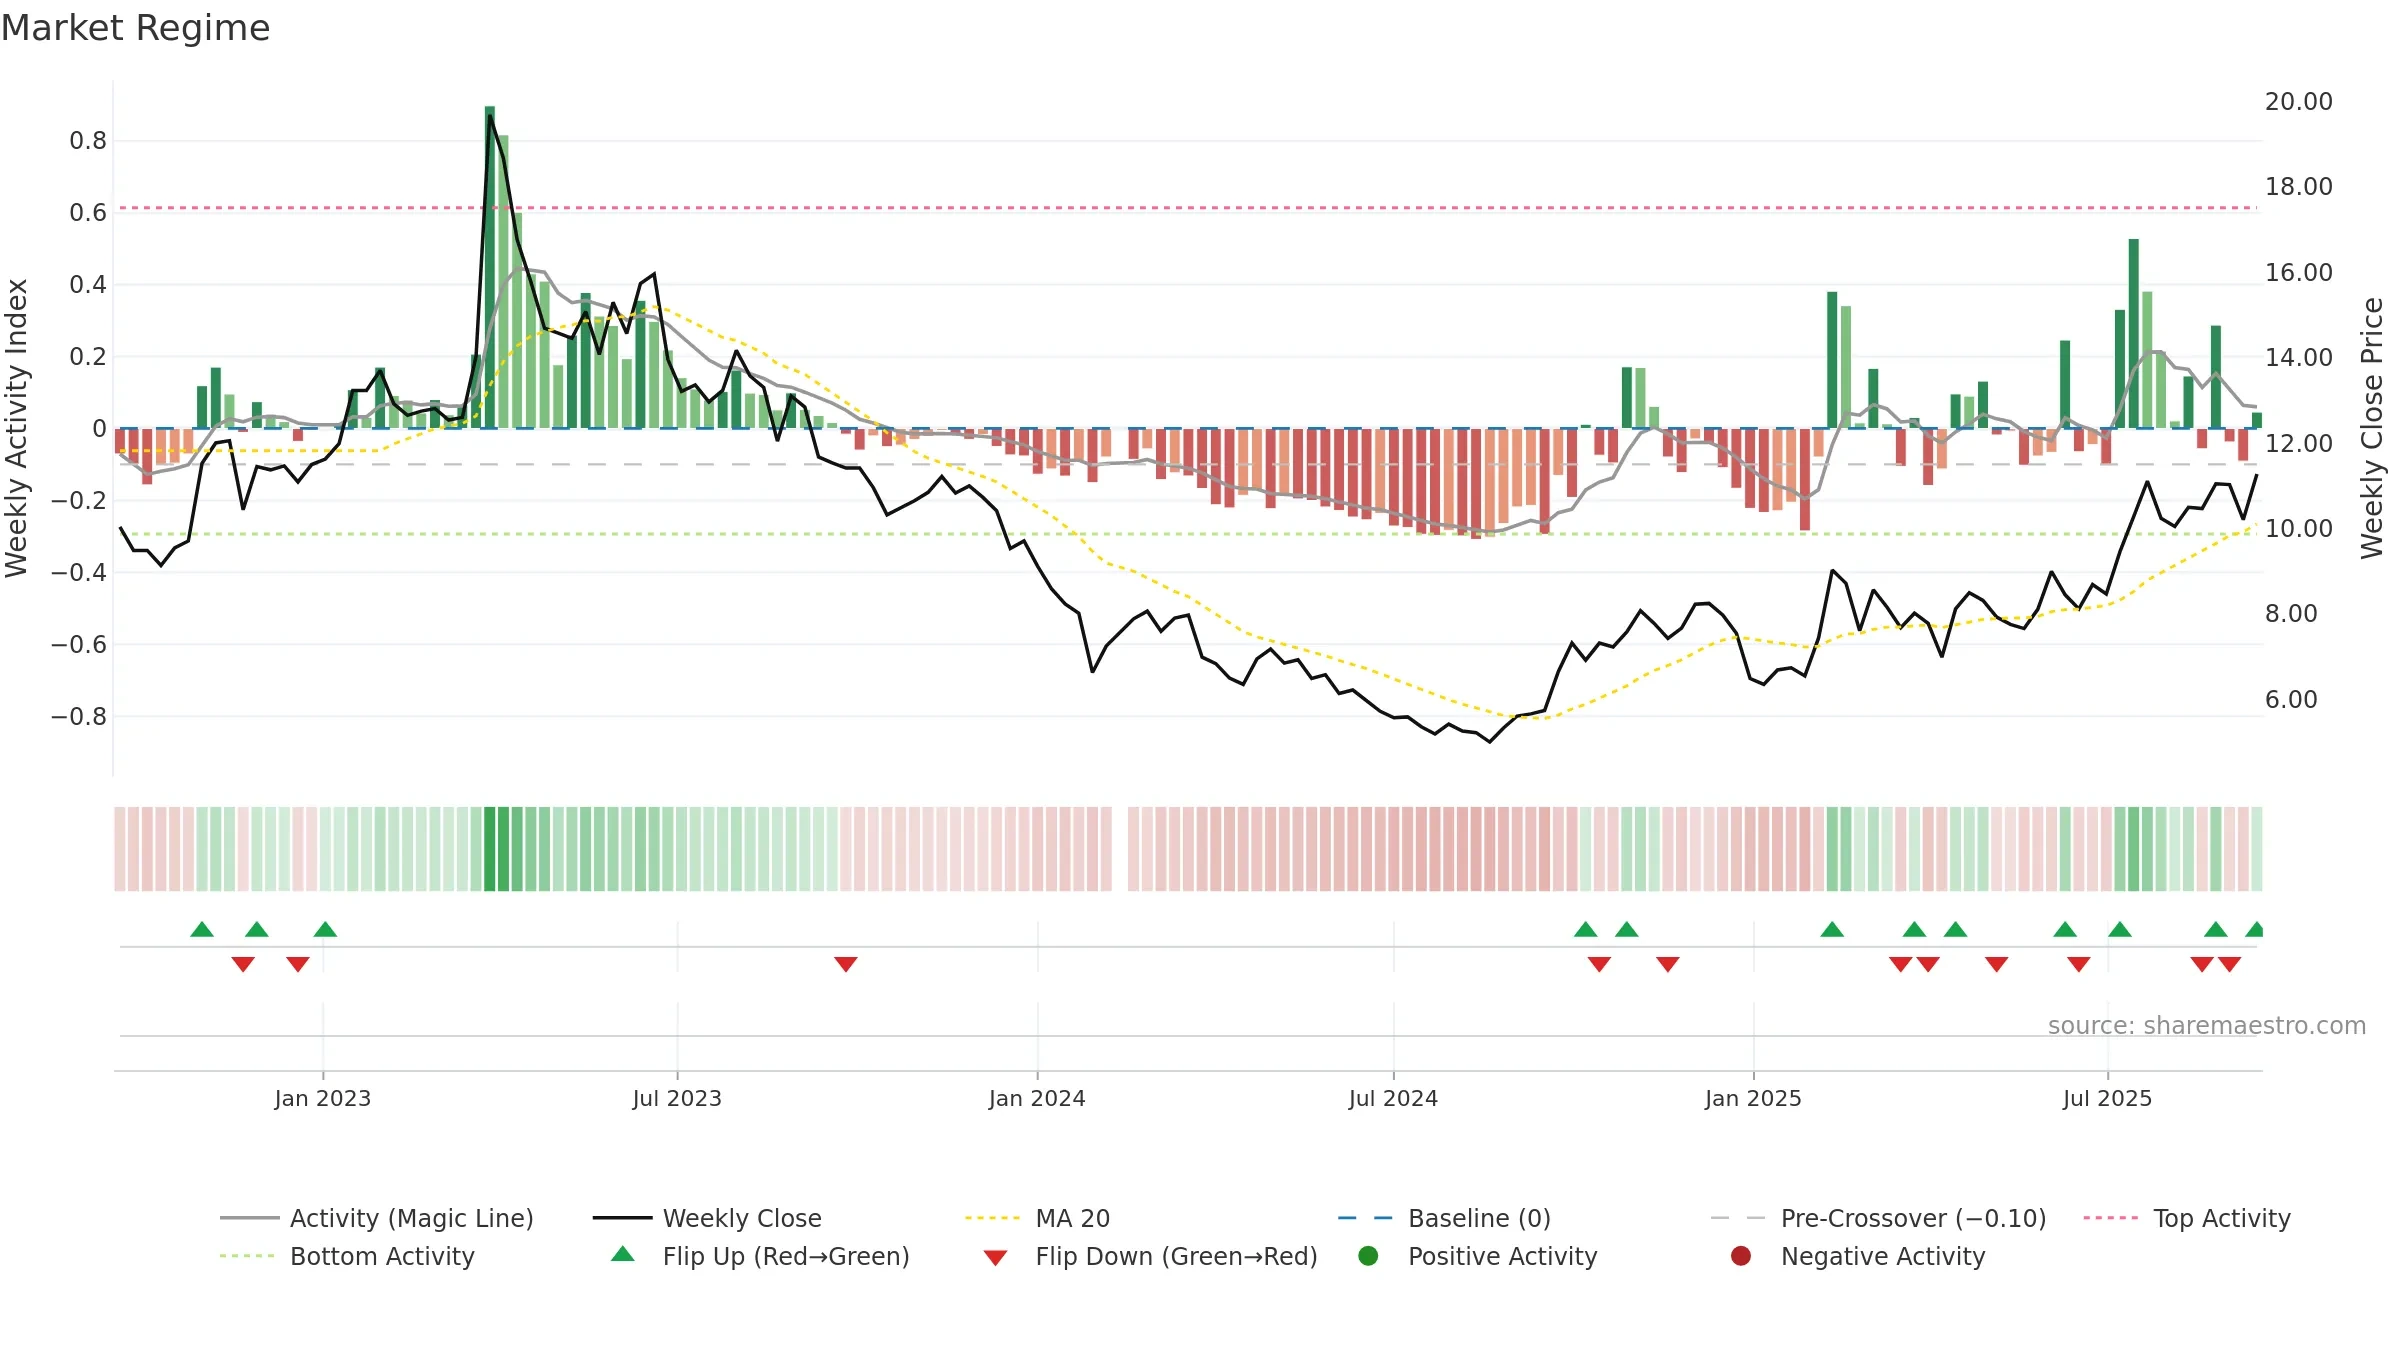2400x1350 pixels.
Task: Click the 14.00 price axis label
Action: pyautogui.click(x=2298, y=358)
